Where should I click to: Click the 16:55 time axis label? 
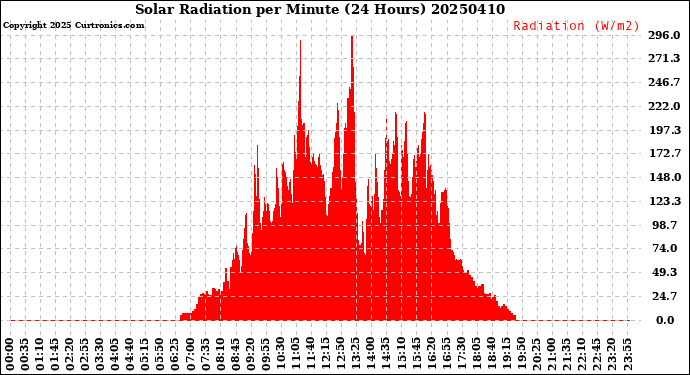pyautogui.click(x=447, y=355)
